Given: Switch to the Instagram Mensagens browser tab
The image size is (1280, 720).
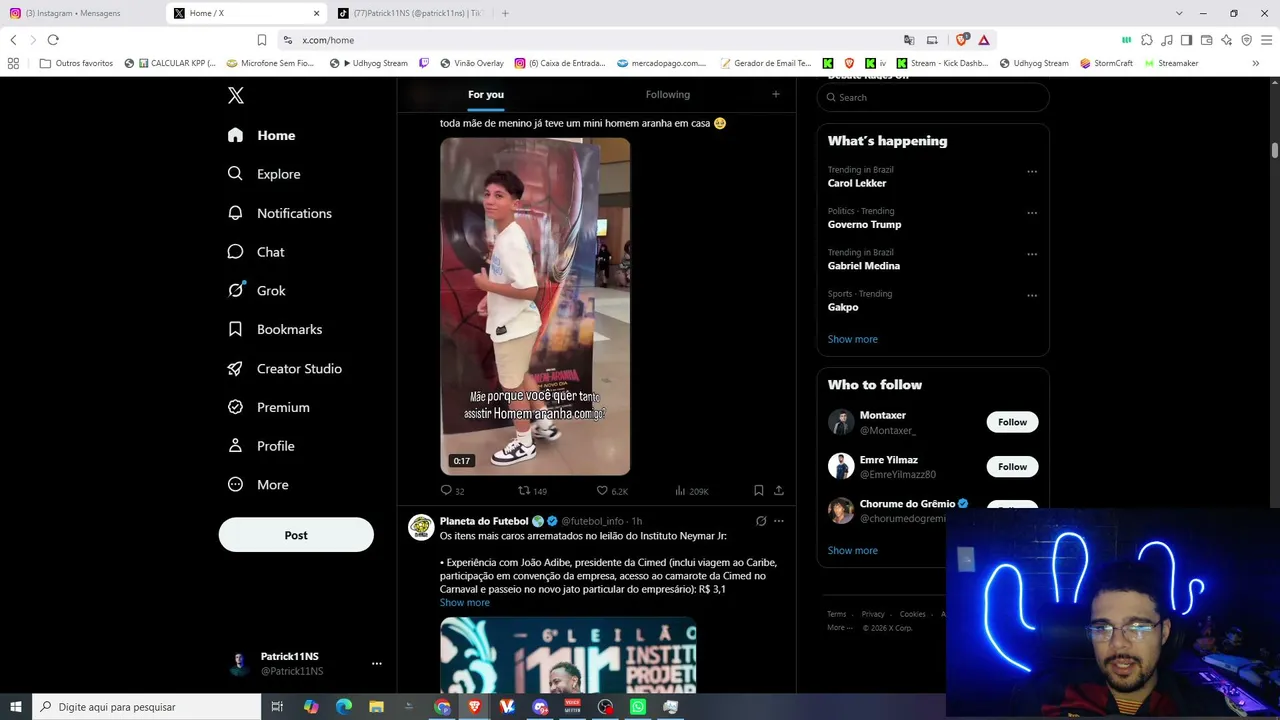Looking at the screenshot, I should [82, 13].
